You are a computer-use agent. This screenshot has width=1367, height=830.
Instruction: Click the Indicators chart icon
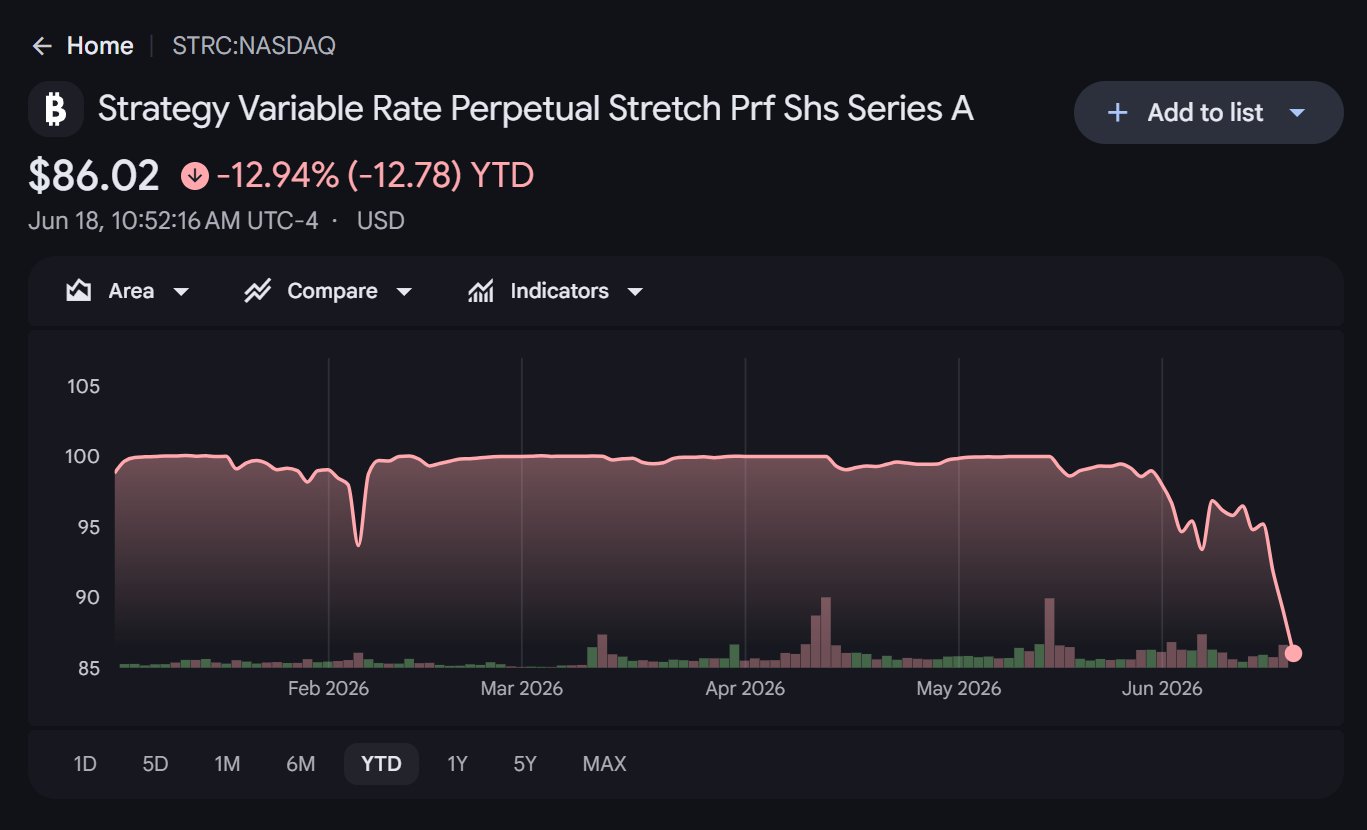481,292
